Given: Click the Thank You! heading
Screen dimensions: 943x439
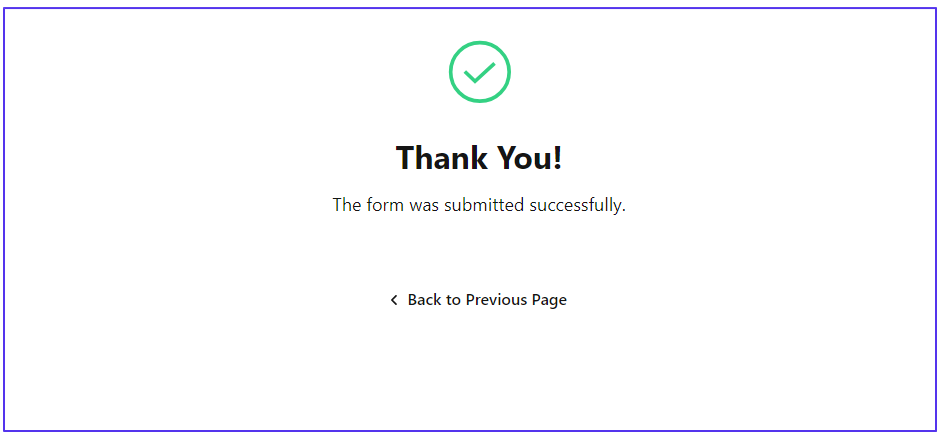Looking at the screenshot, I should [x=479, y=158].
